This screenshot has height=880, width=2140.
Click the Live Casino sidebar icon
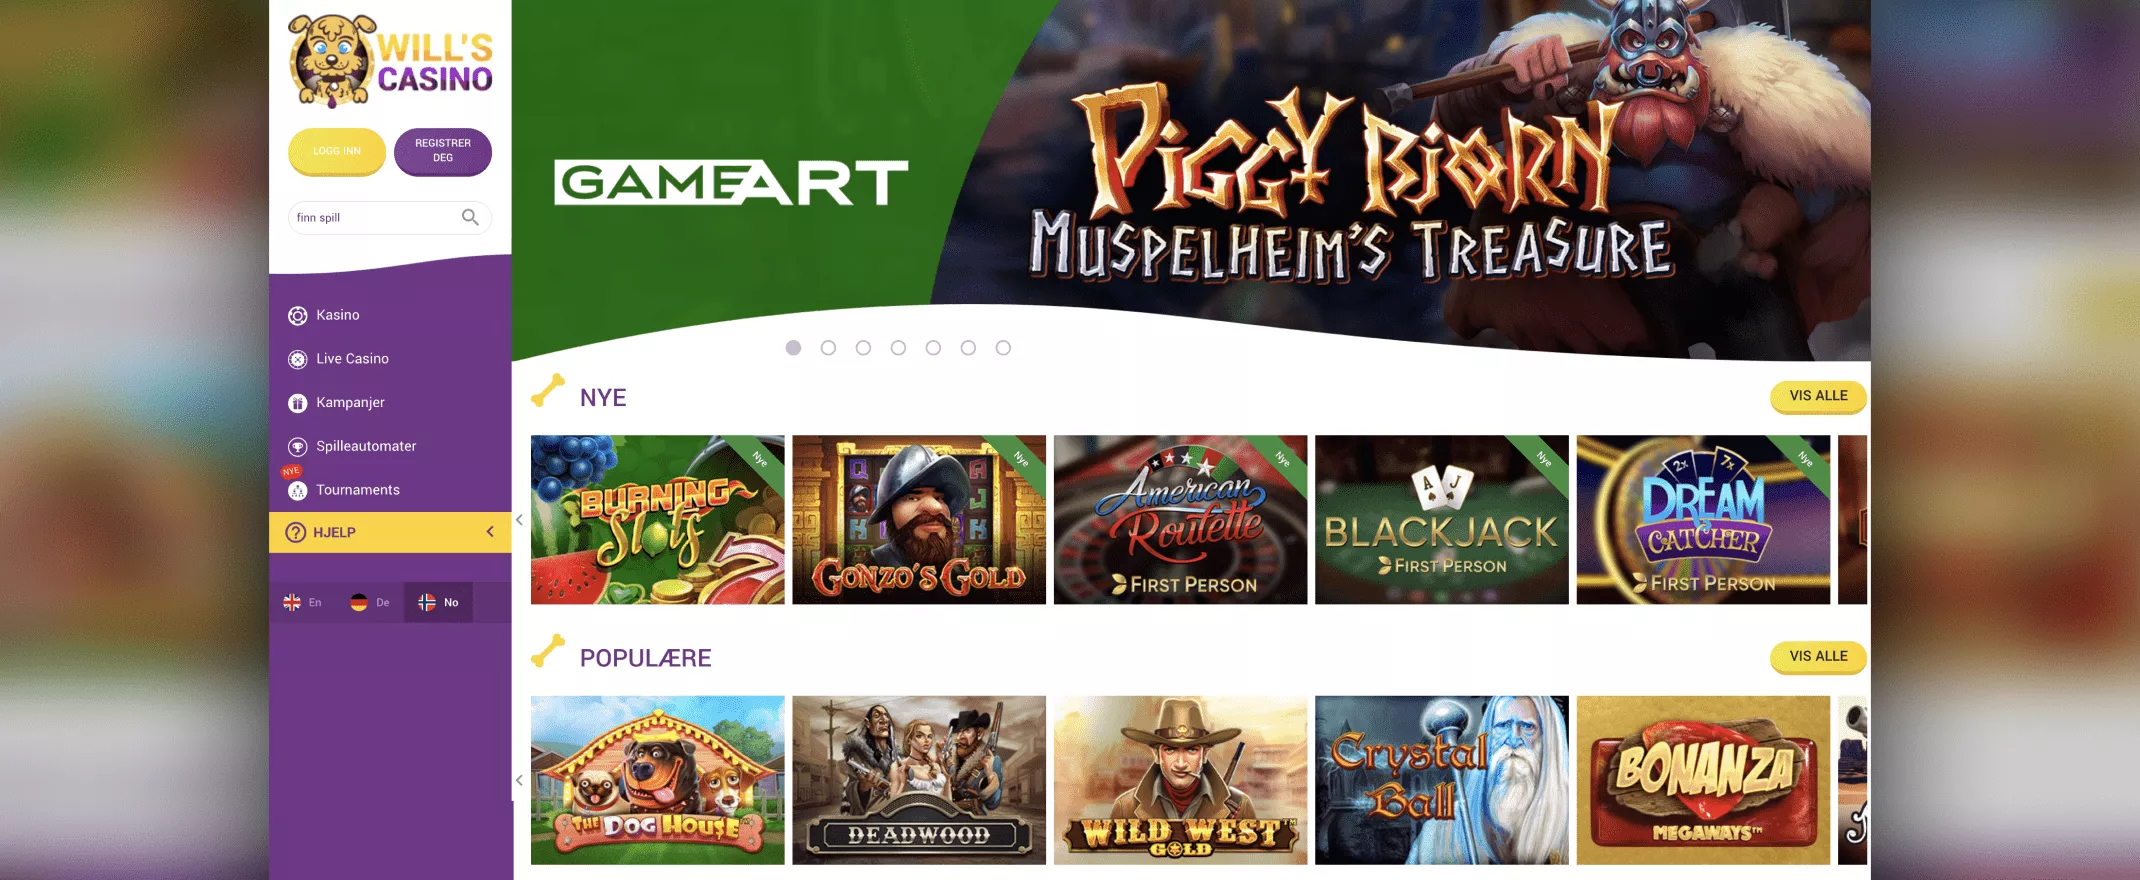(298, 359)
